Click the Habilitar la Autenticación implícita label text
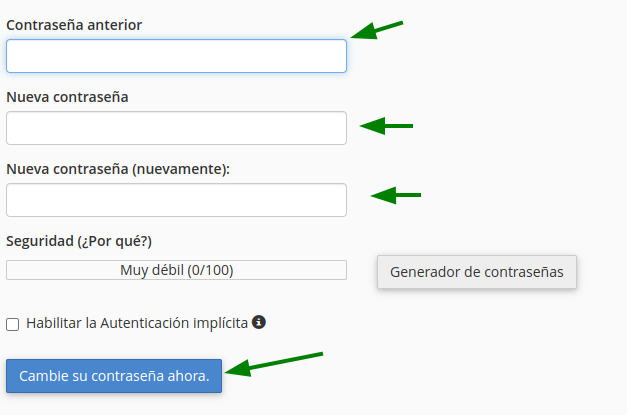 click(137, 323)
